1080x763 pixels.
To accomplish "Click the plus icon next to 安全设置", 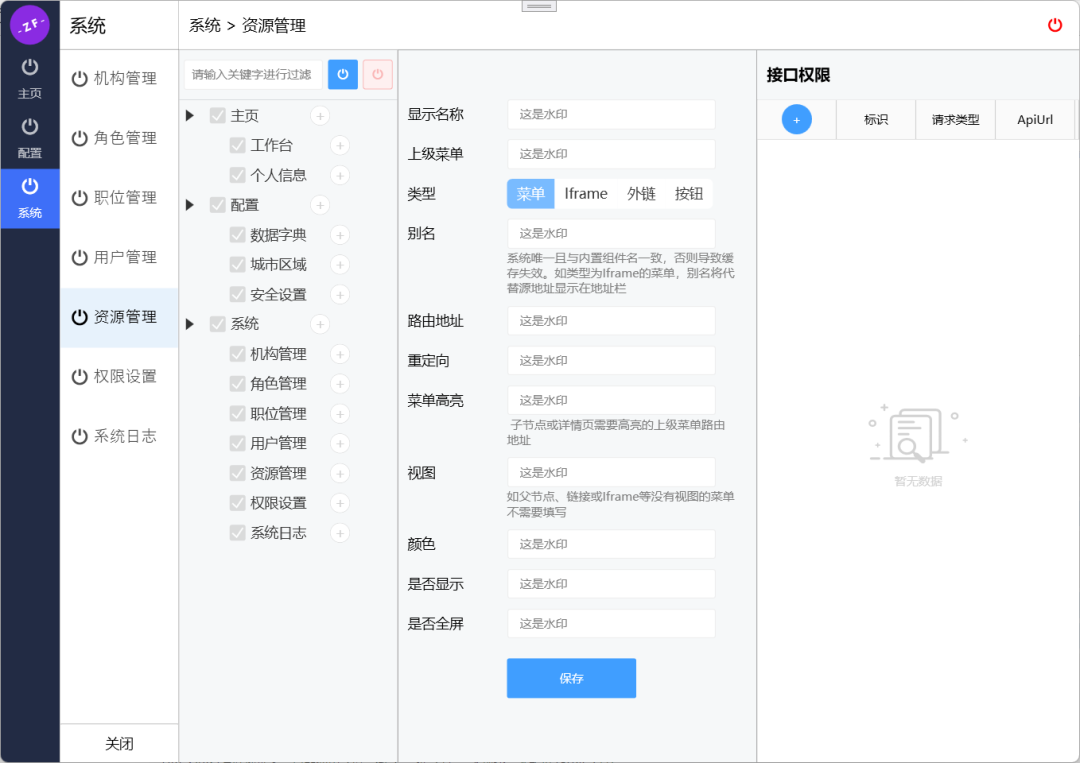I will pyautogui.click(x=340, y=295).
